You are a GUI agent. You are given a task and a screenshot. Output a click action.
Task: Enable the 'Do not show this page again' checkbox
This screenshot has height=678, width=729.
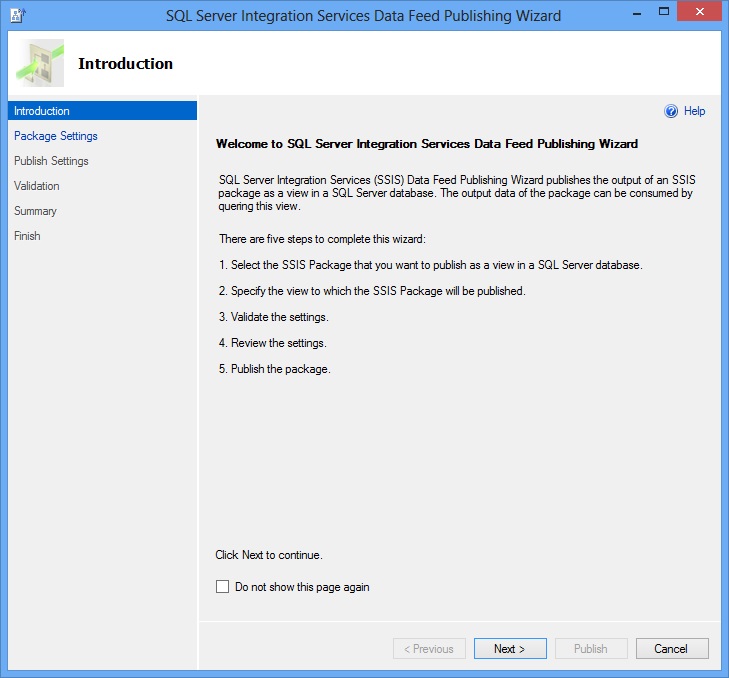click(222, 587)
